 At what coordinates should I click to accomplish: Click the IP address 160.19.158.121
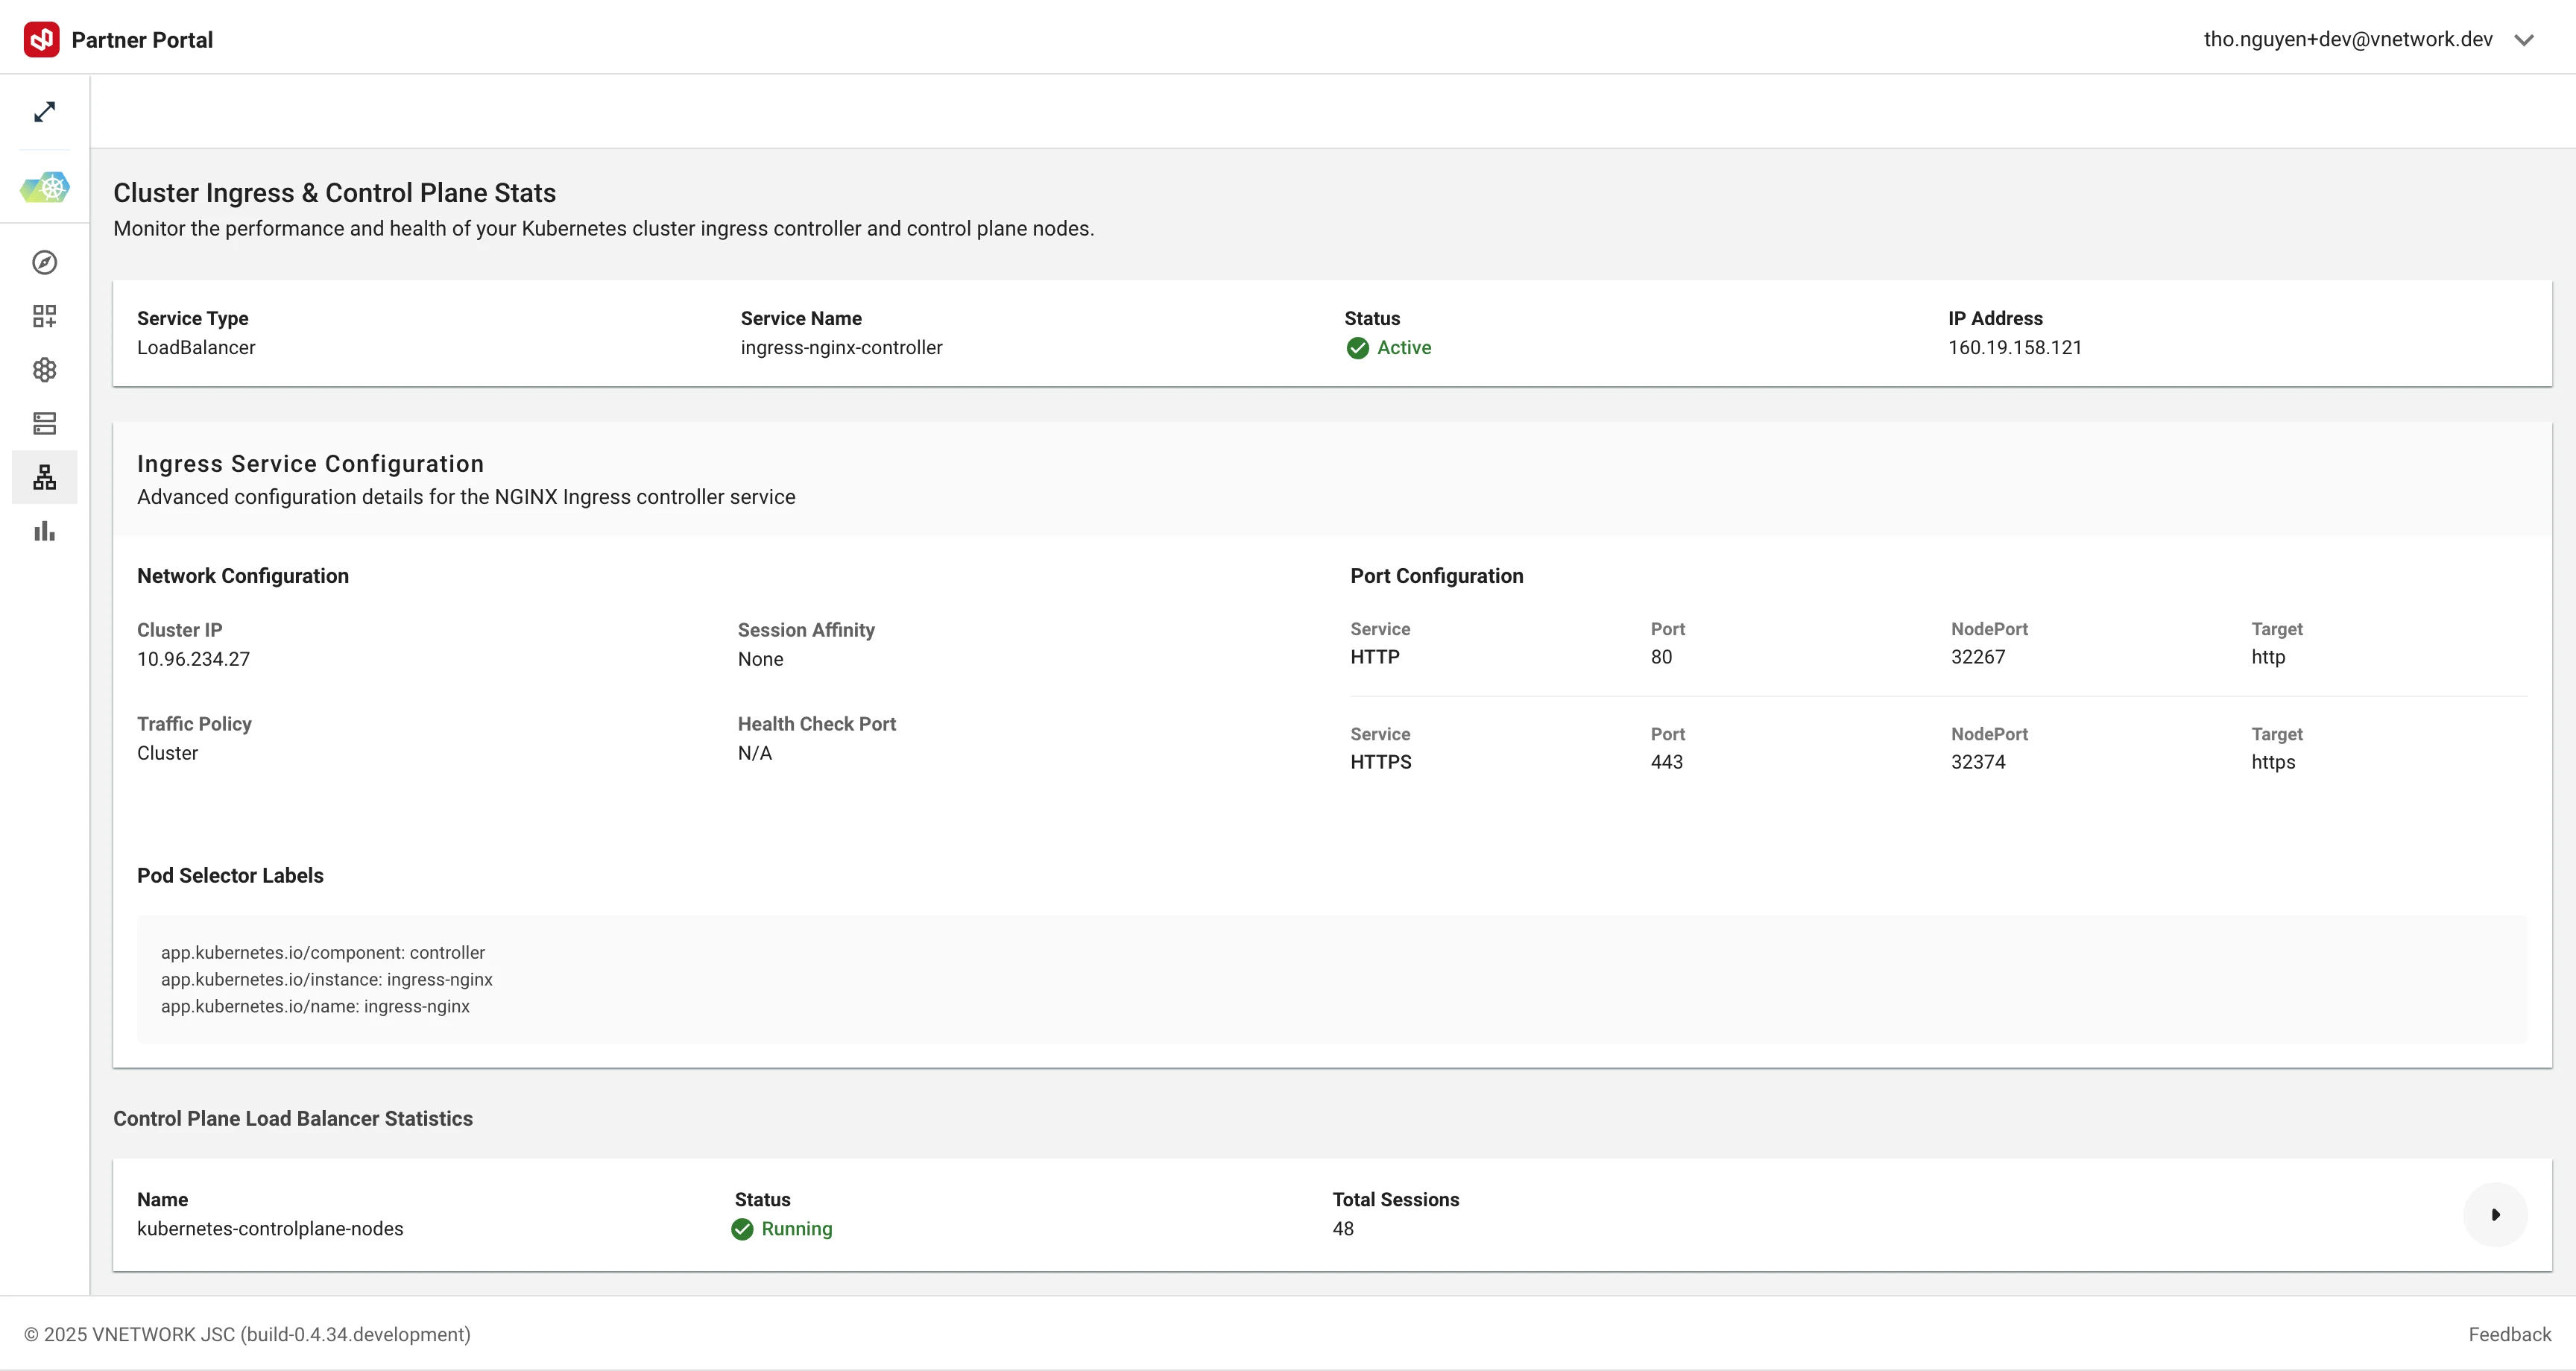[2014, 347]
